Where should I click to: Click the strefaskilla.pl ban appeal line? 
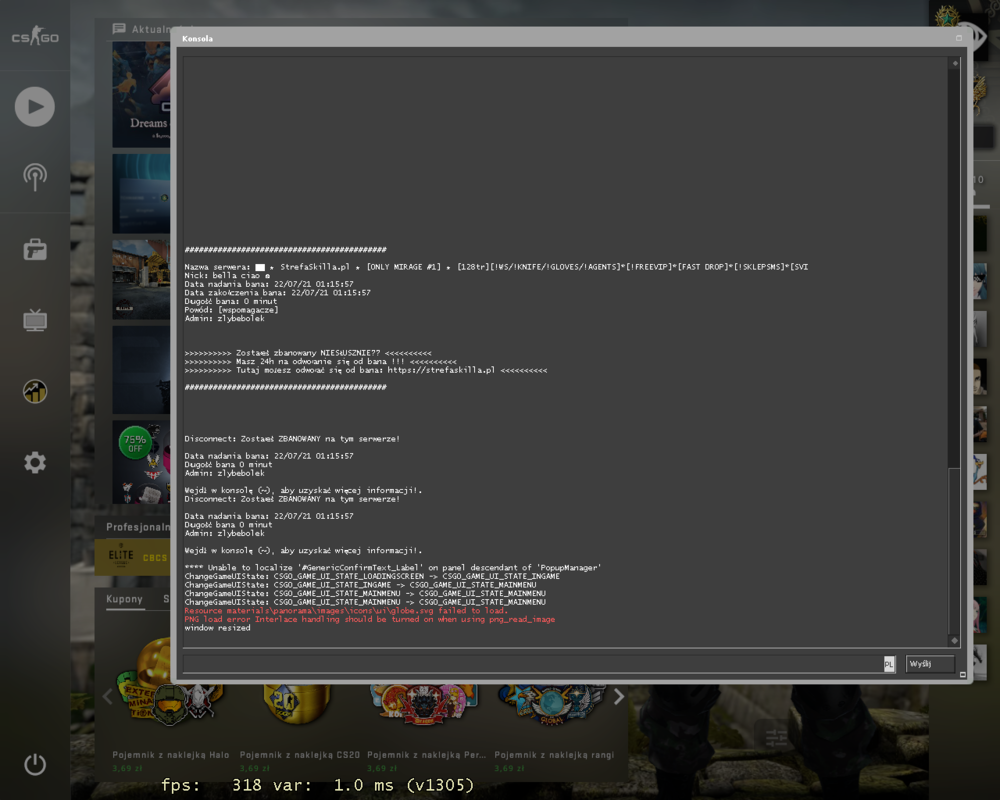[365, 370]
